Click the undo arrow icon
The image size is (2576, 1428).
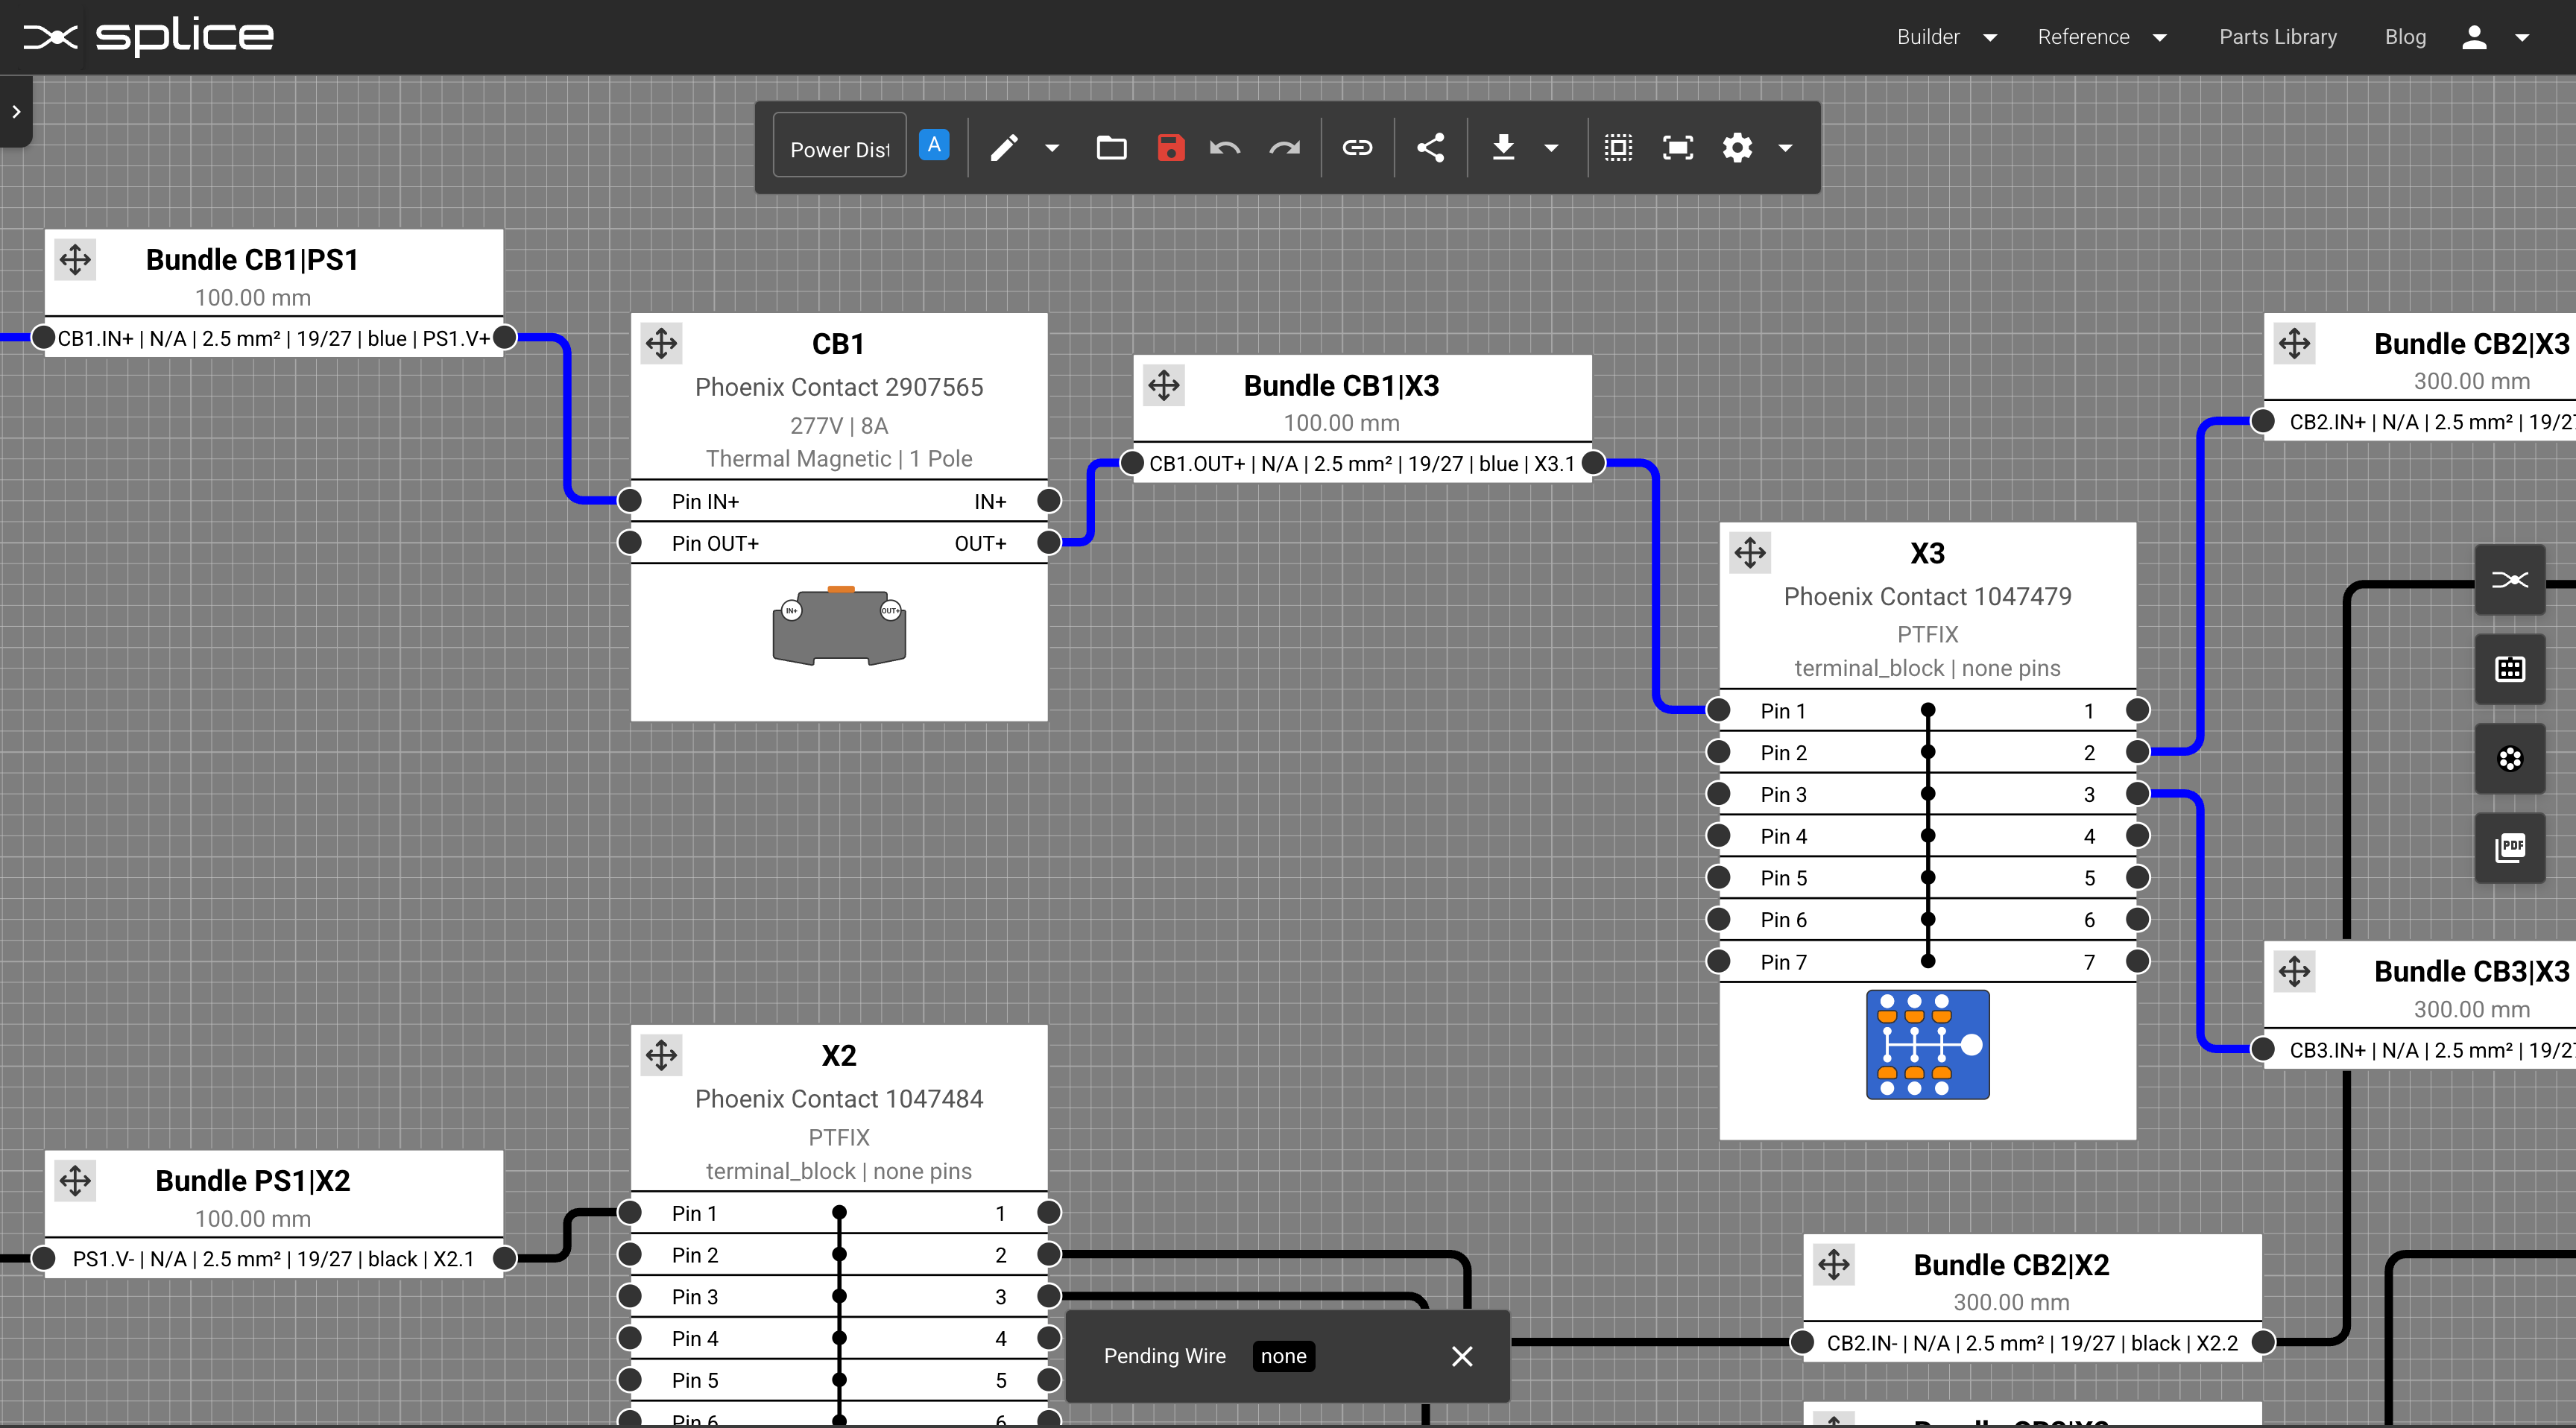[1225, 148]
